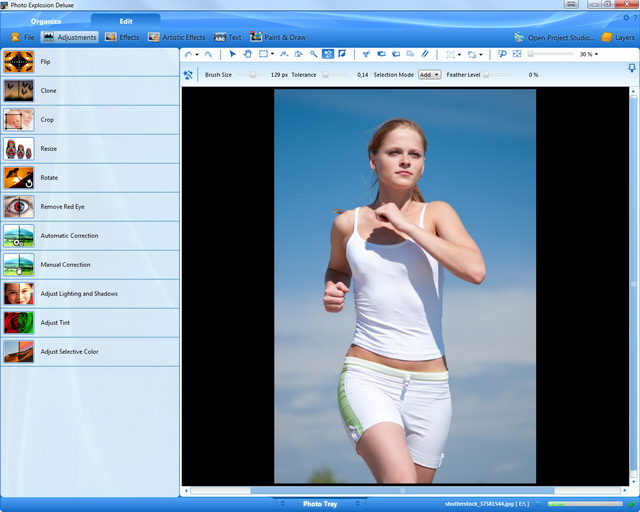Move the Feather Level slider
This screenshot has height=512, width=640.
pyautogui.click(x=497, y=75)
